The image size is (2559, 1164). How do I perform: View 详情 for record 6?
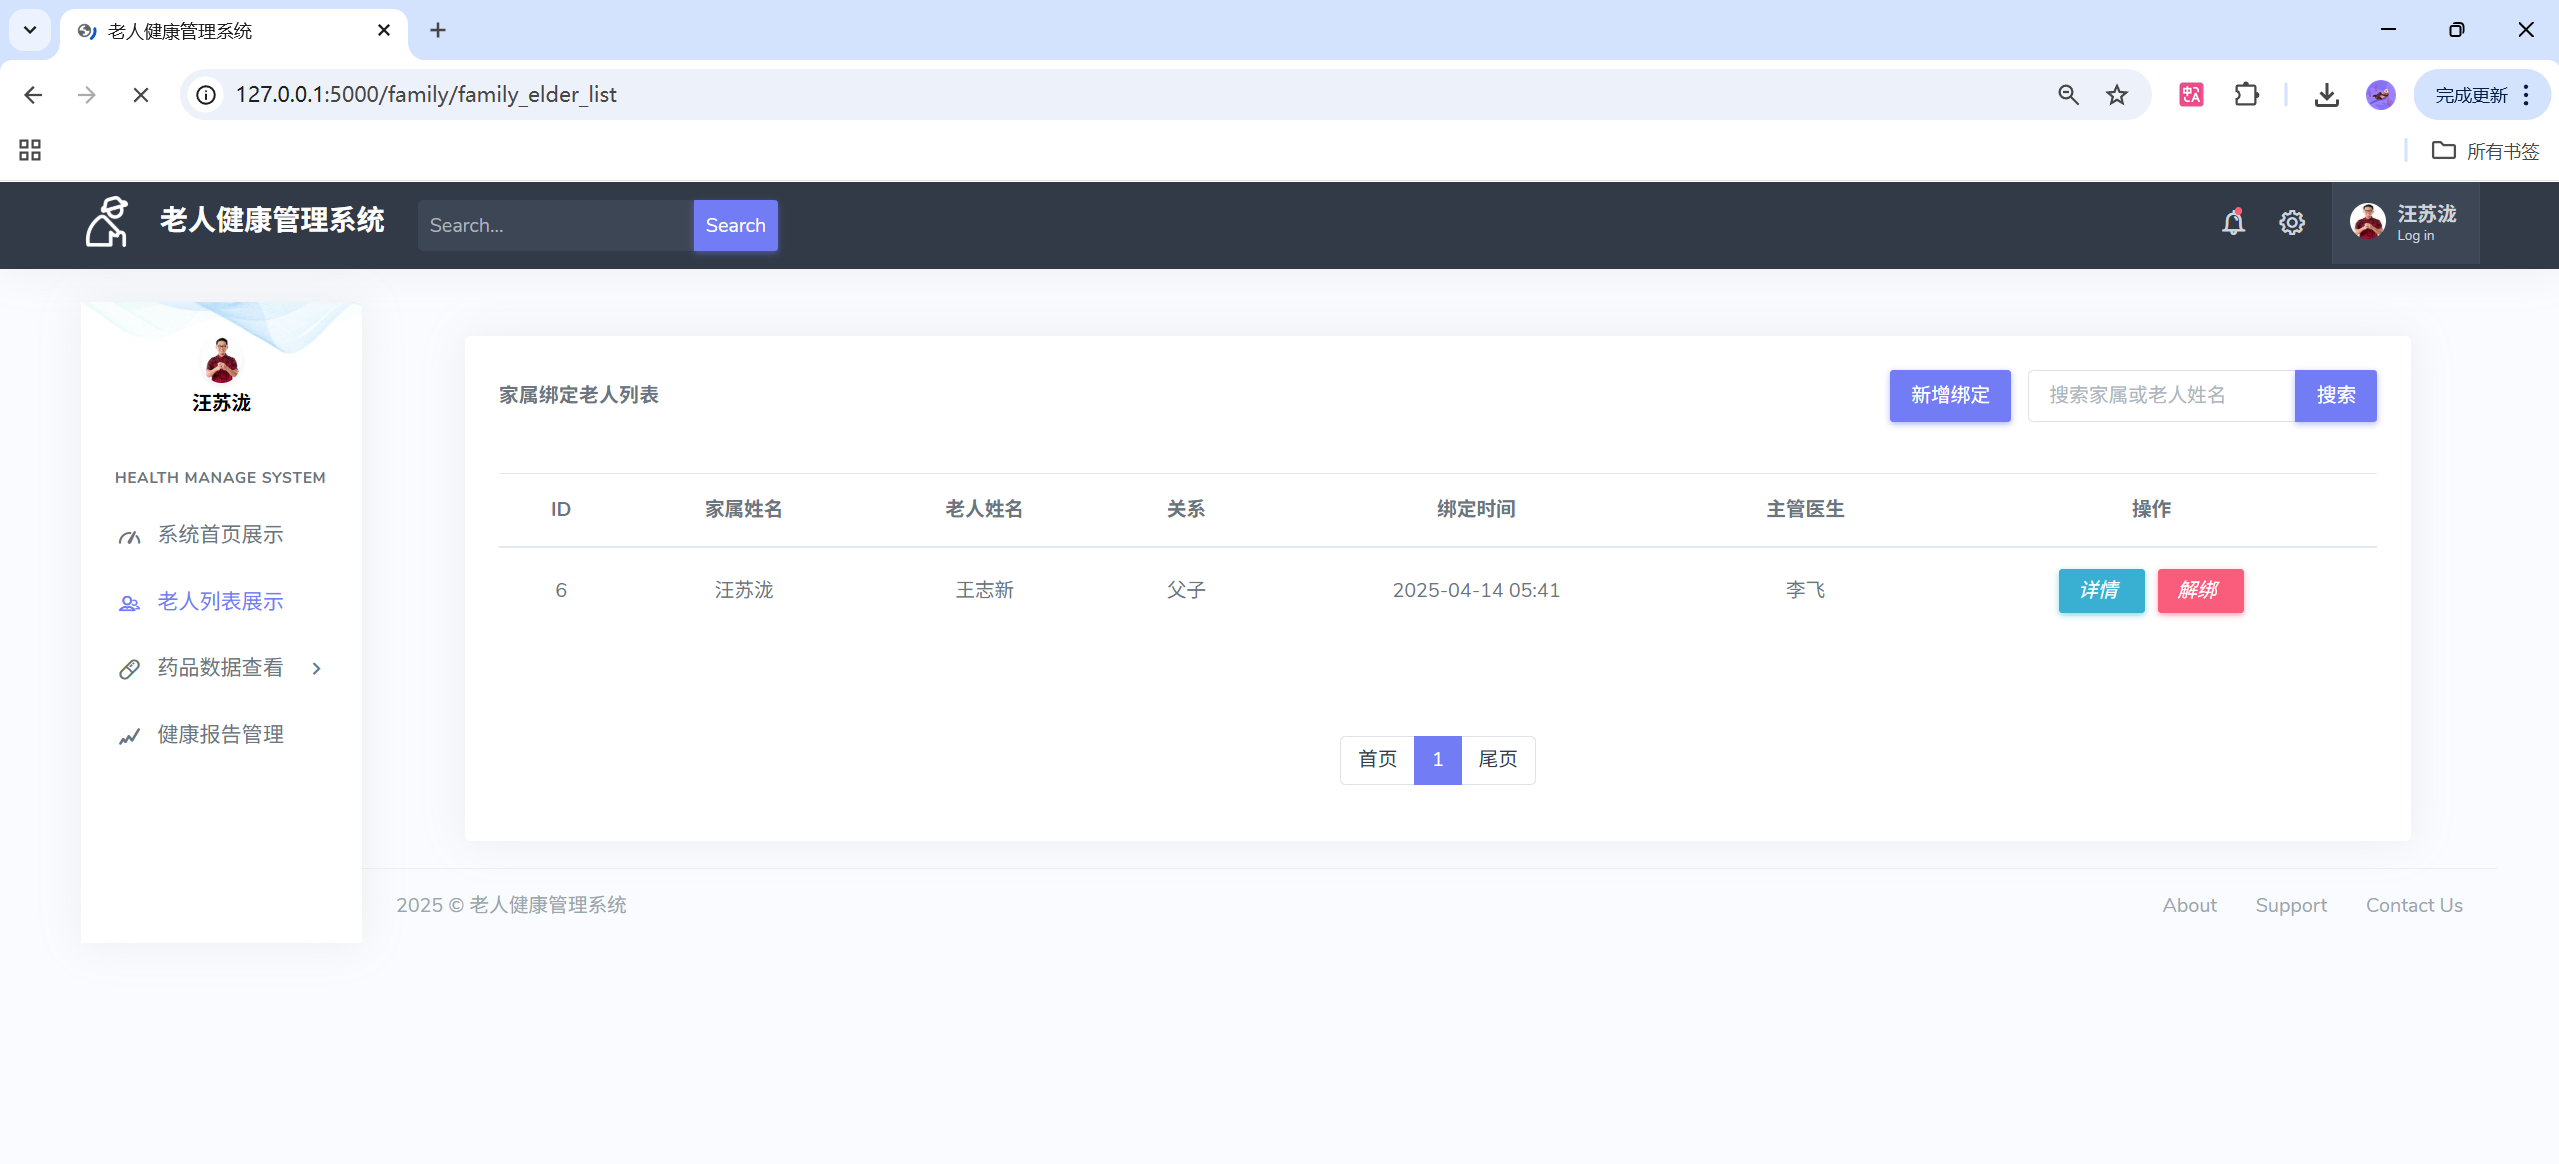click(2100, 590)
